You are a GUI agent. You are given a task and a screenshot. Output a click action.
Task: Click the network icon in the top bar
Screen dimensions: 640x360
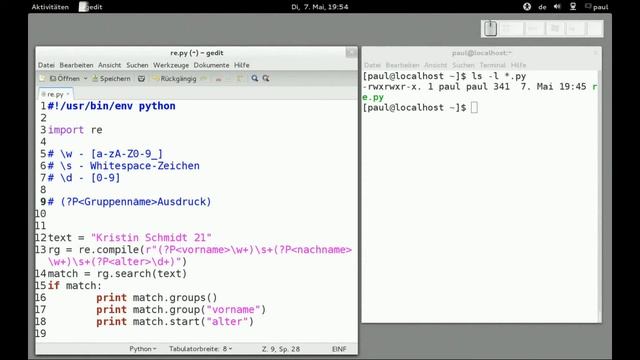[x=573, y=7]
